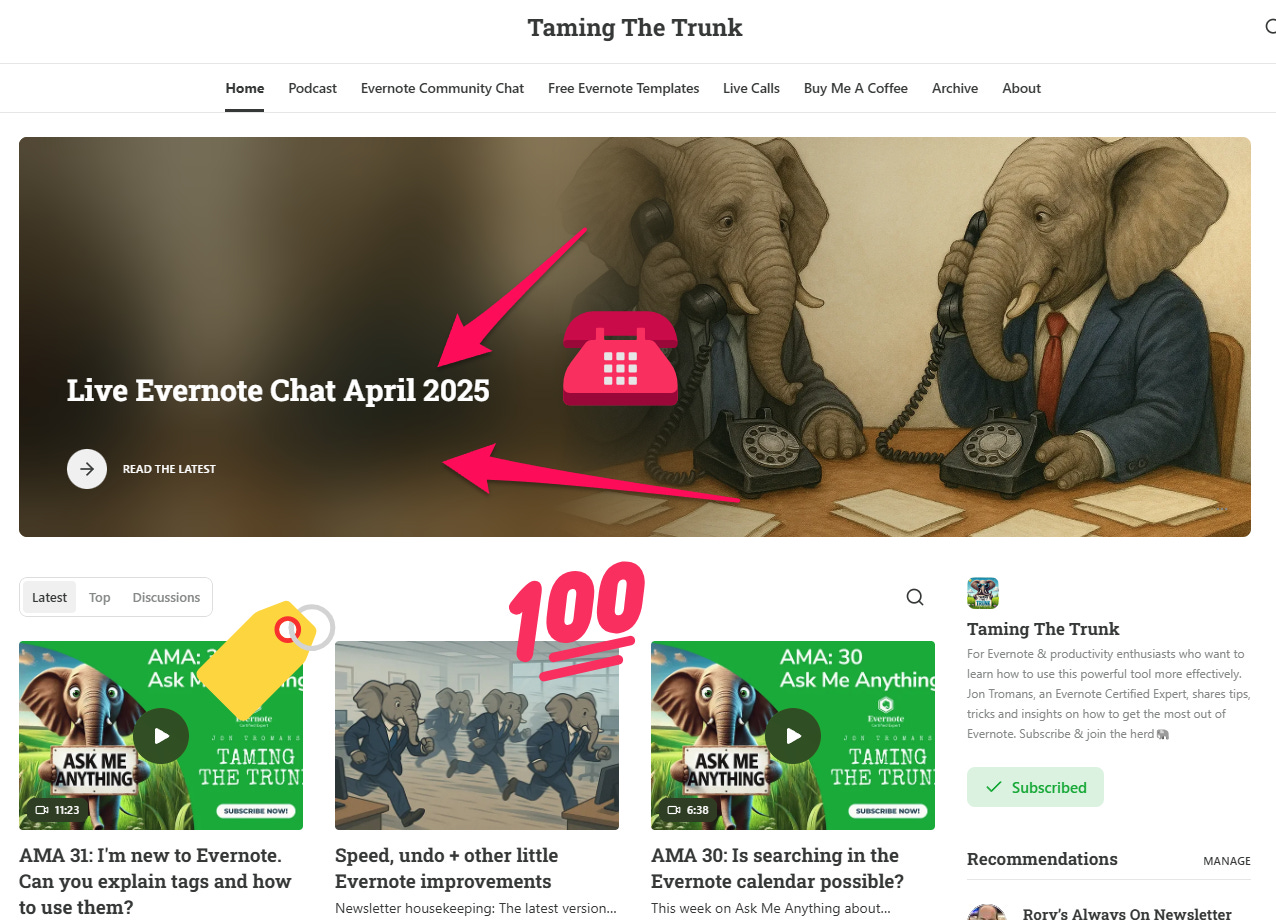Open Free Evernote Templates page

click(x=623, y=88)
